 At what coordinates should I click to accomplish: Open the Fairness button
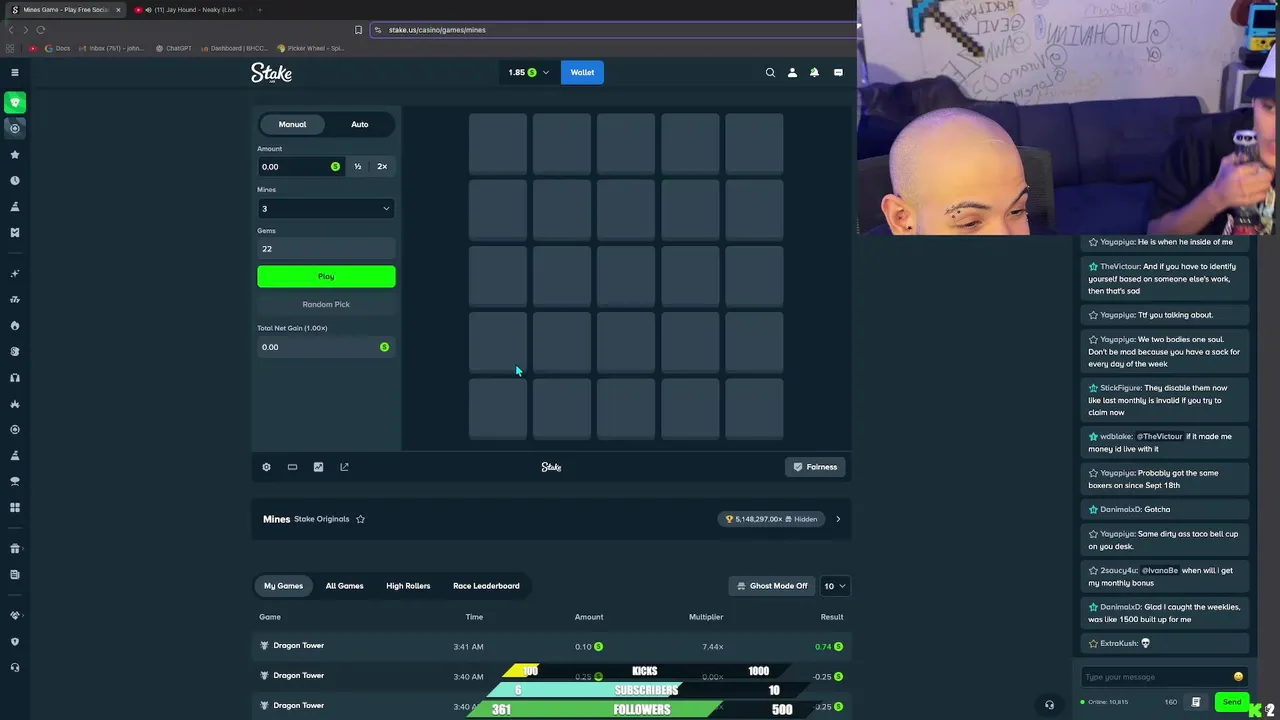[x=815, y=467]
